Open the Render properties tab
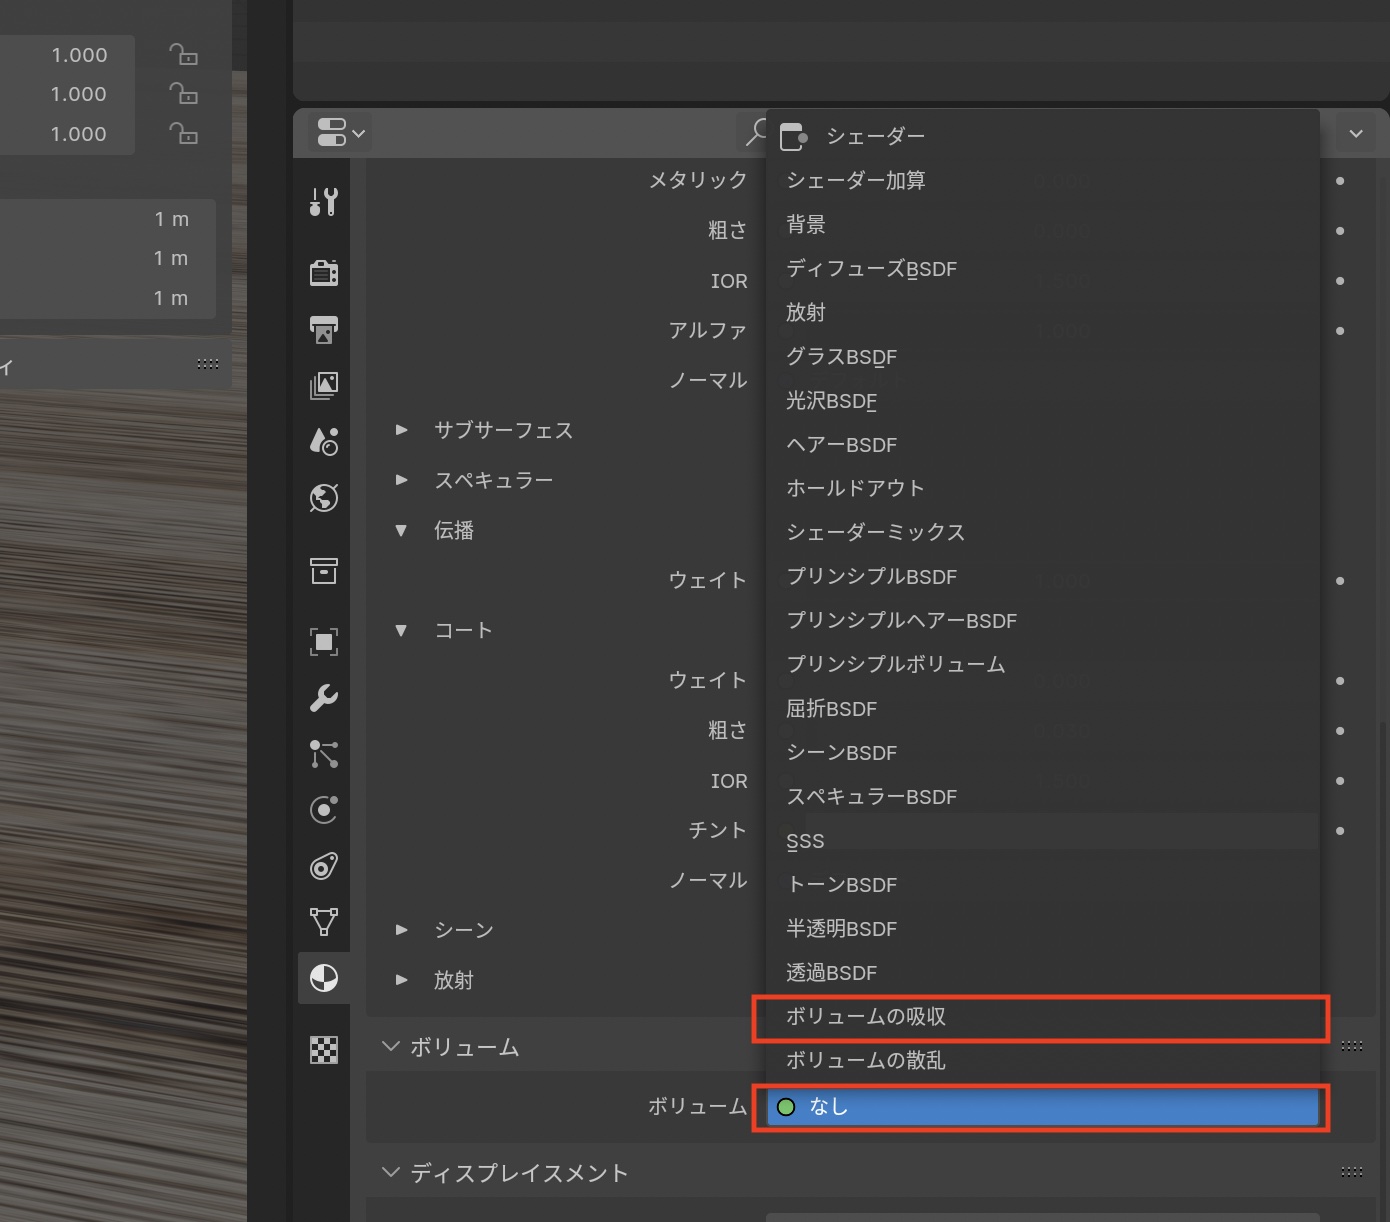This screenshot has width=1390, height=1222. coord(323,272)
